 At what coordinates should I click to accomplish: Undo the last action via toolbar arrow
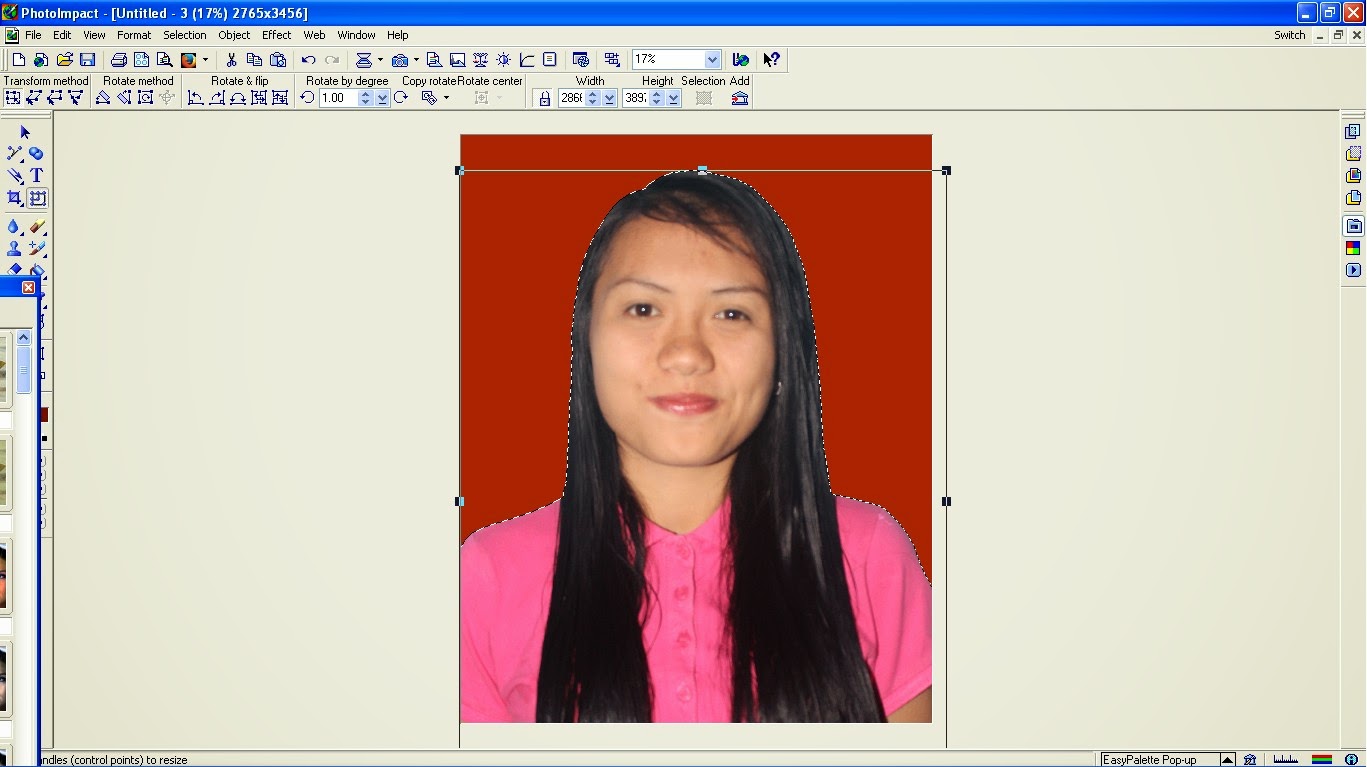coord(307,59)
